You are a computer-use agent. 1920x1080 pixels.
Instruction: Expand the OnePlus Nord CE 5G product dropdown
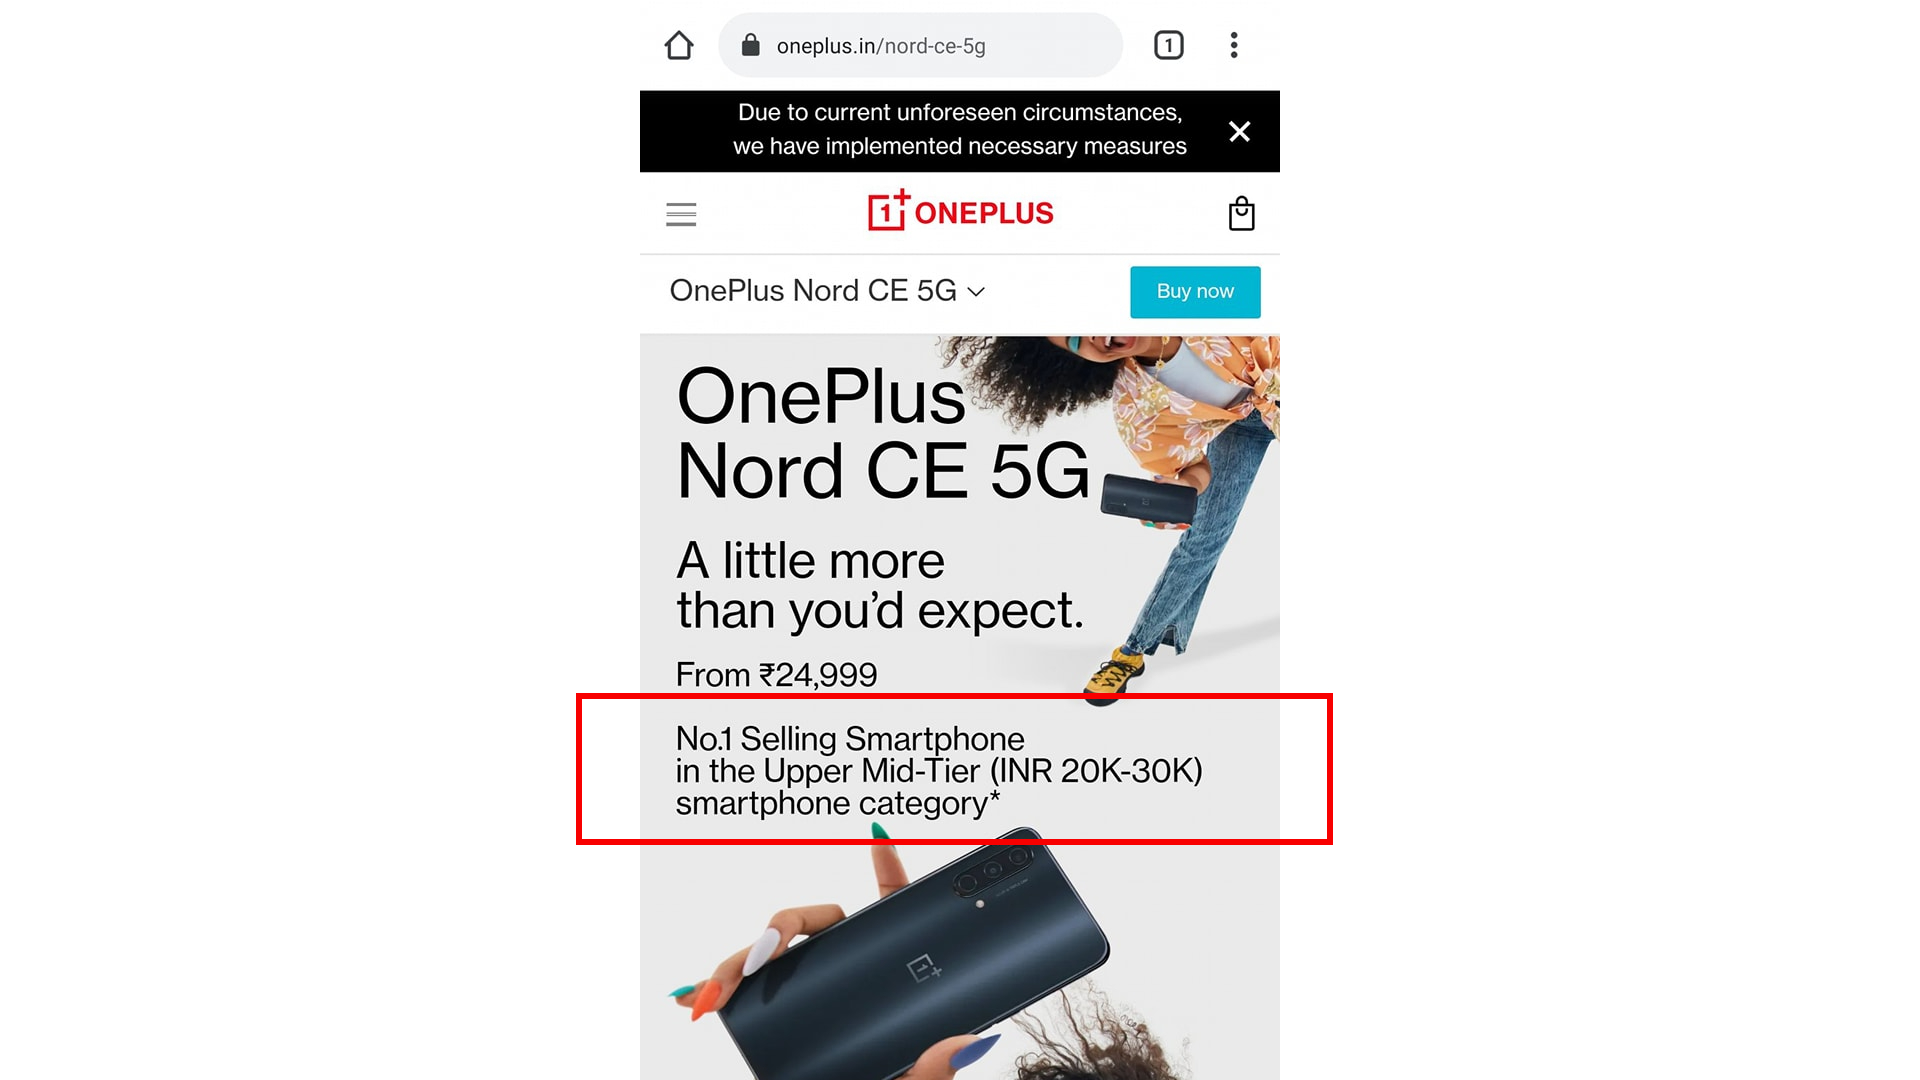827,291
